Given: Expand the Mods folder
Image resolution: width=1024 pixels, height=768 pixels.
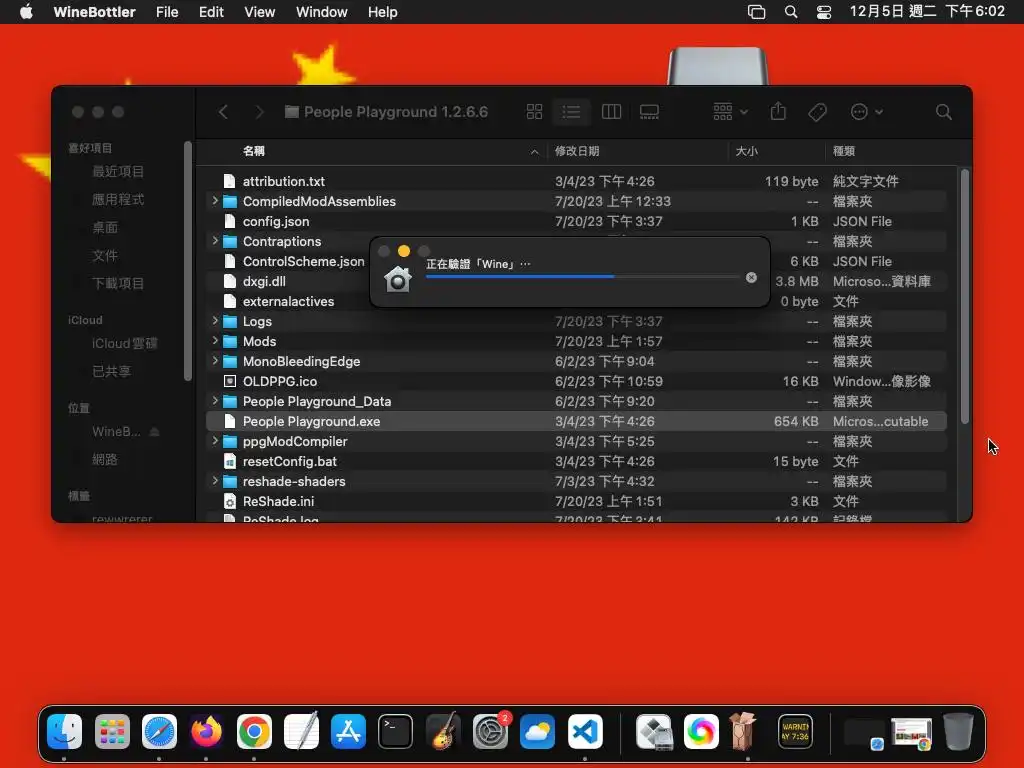Looking at the screenshot, I should [x=215, y=341].
